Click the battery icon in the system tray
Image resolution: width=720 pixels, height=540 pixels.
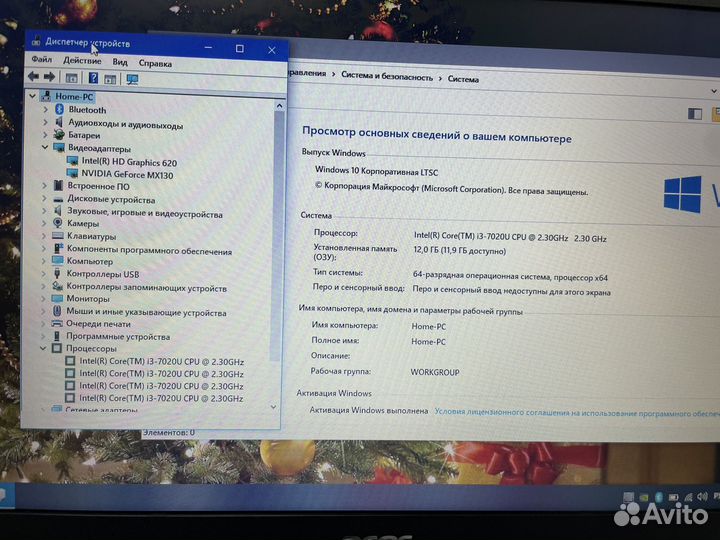pyautogui.click(x=673, y=497)
